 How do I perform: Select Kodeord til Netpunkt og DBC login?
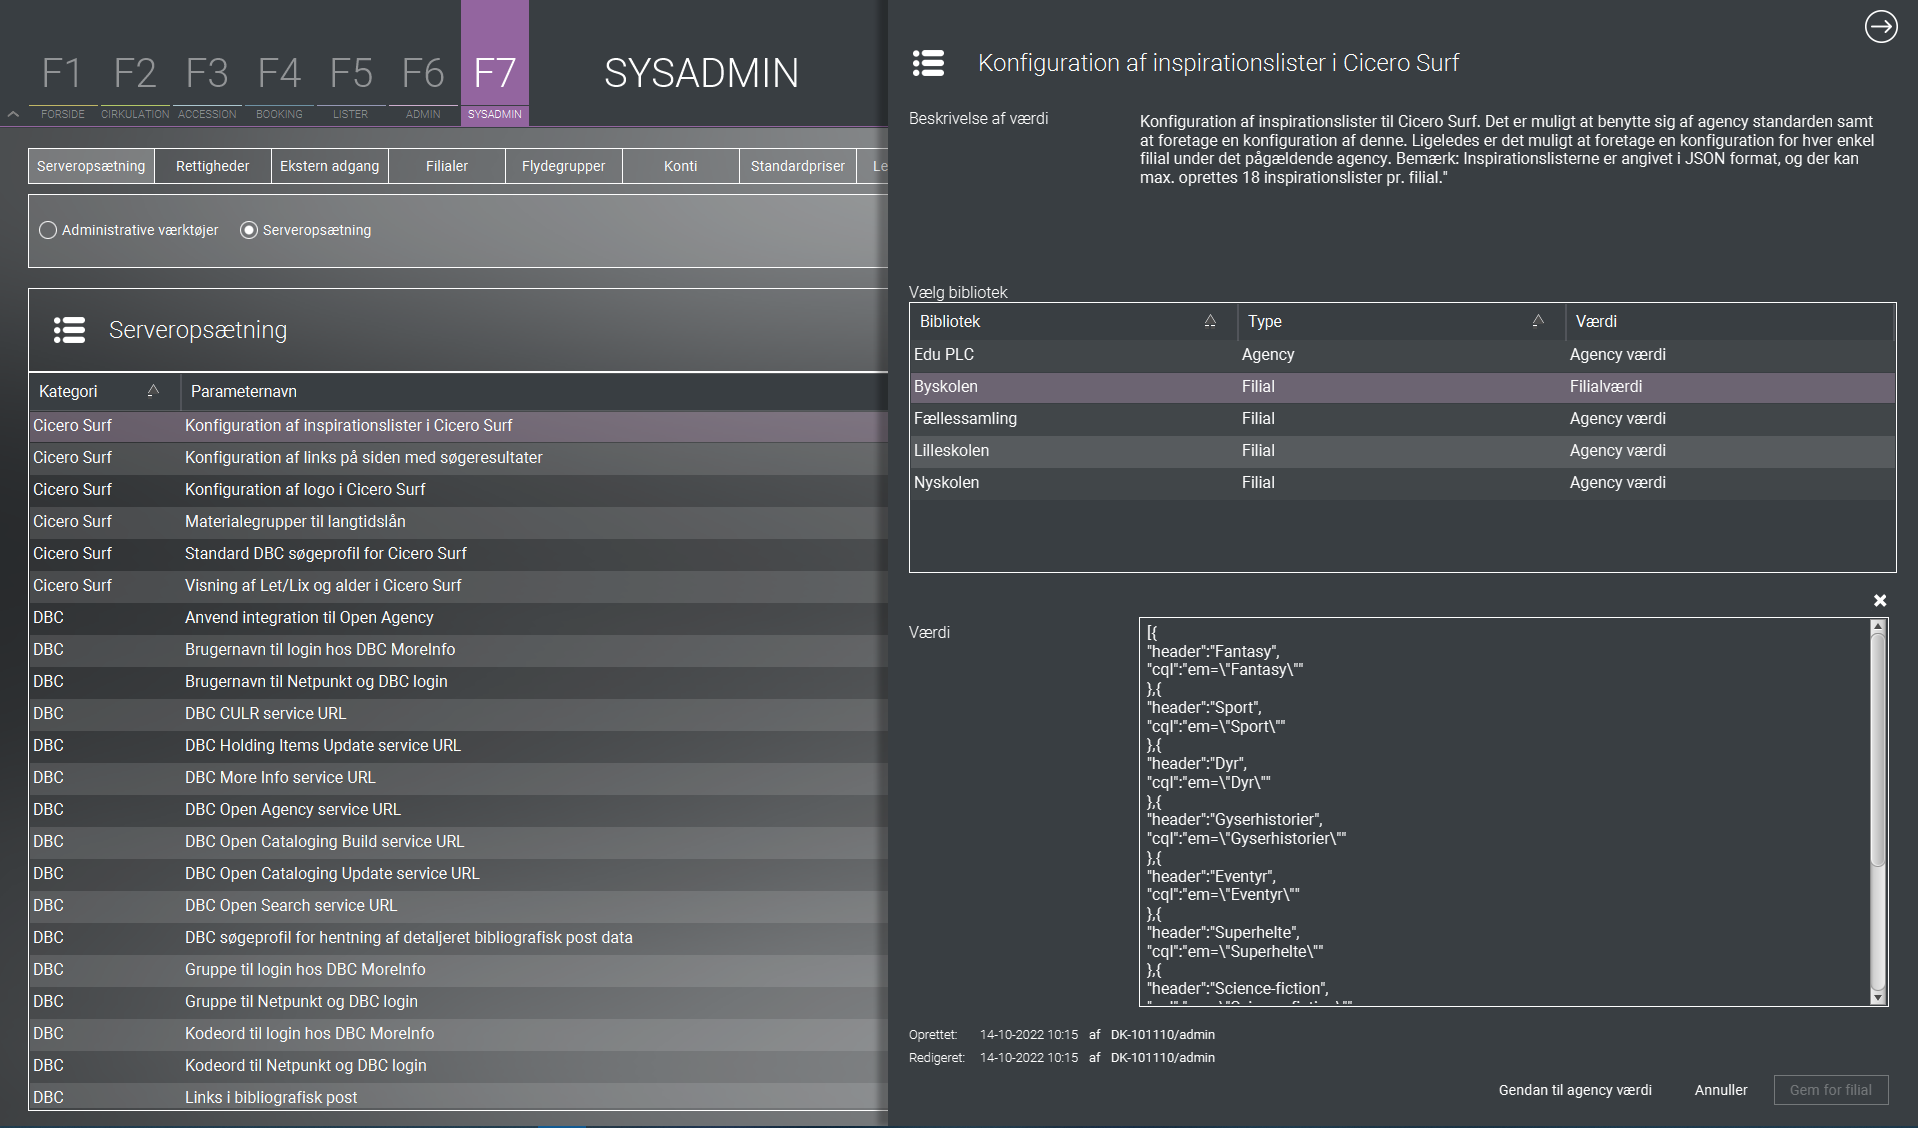click(459, 1066)
